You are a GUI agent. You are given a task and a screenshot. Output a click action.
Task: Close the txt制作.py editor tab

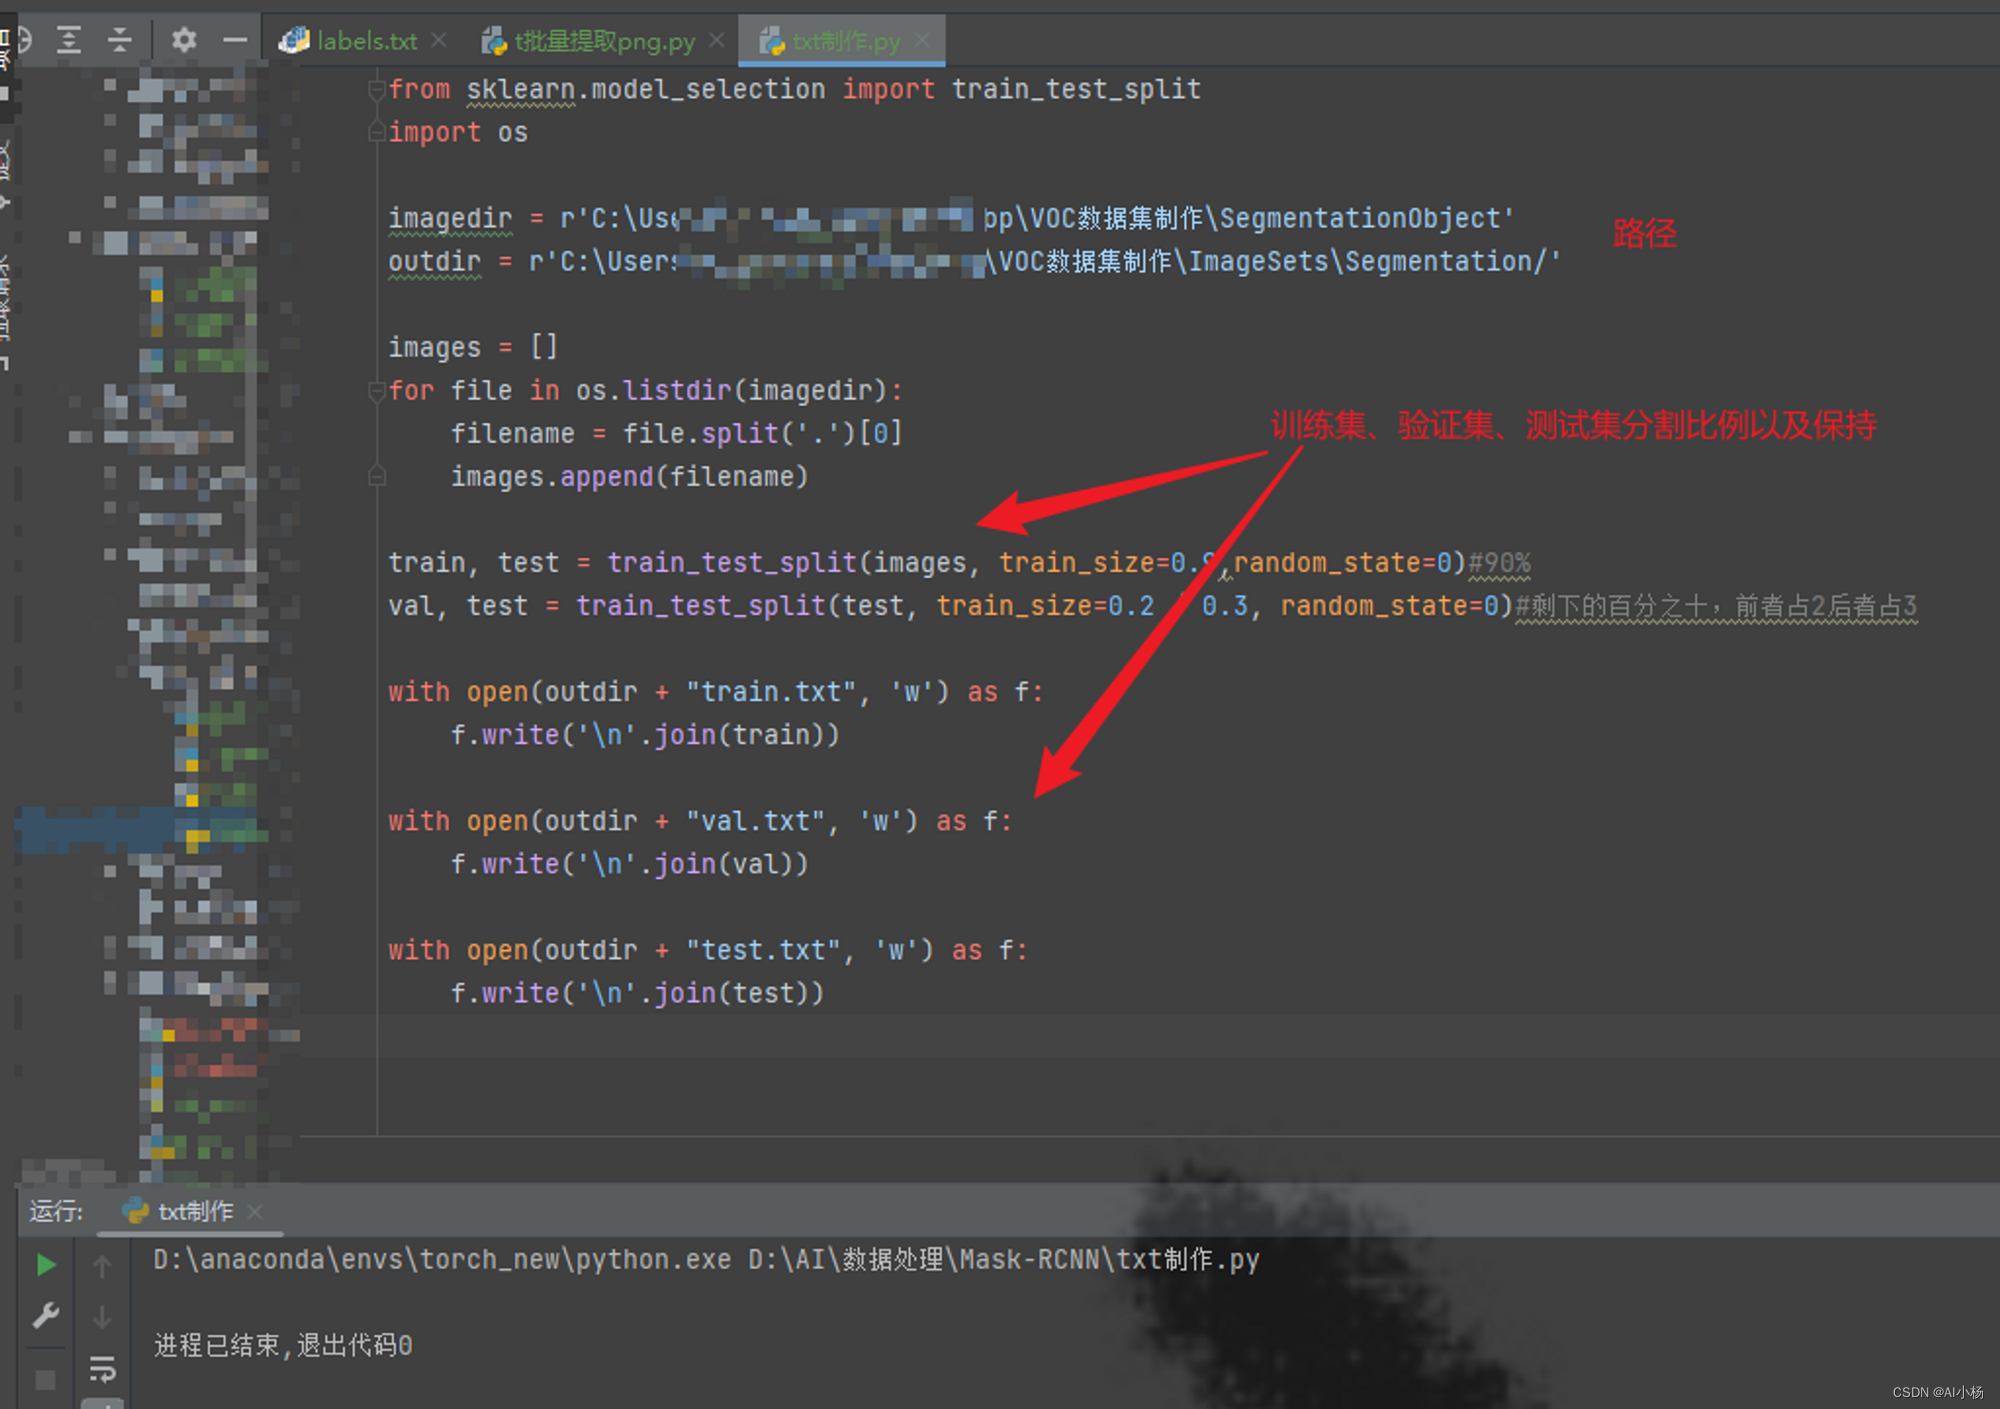pos(922,40)
